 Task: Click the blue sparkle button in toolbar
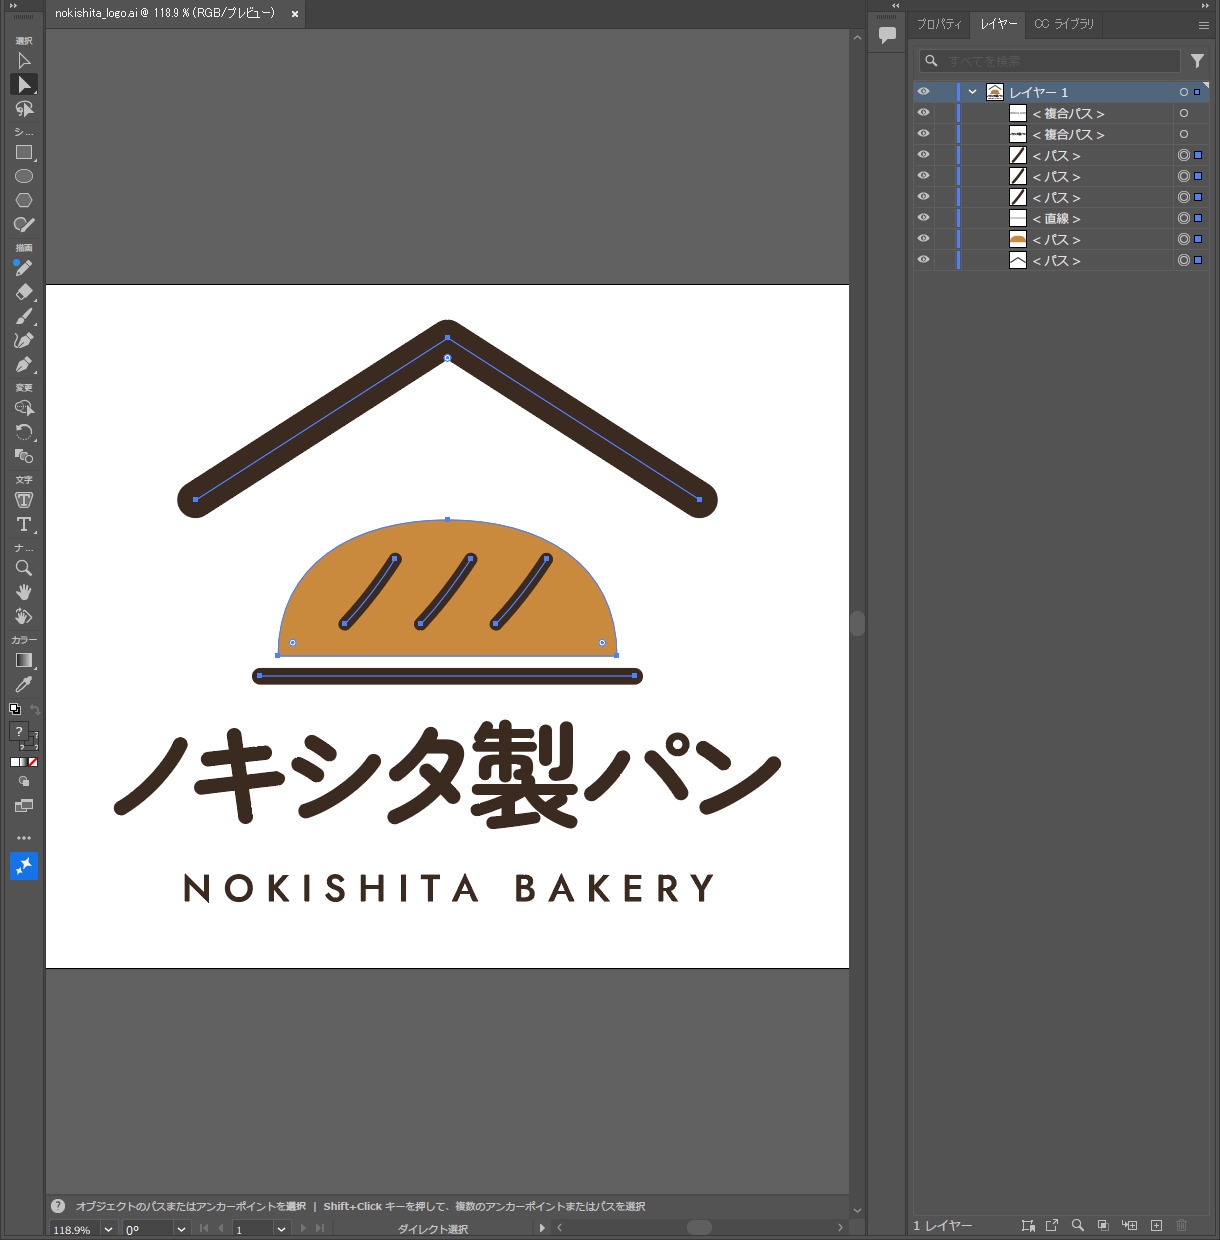(x=24, y=866)
